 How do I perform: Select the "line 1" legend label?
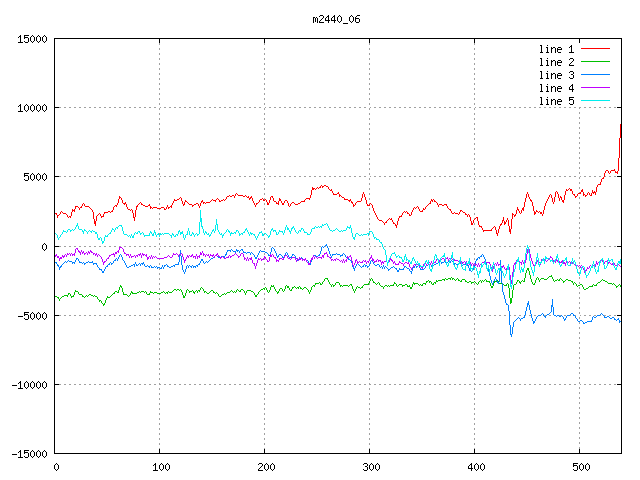(x=556, y=49)
